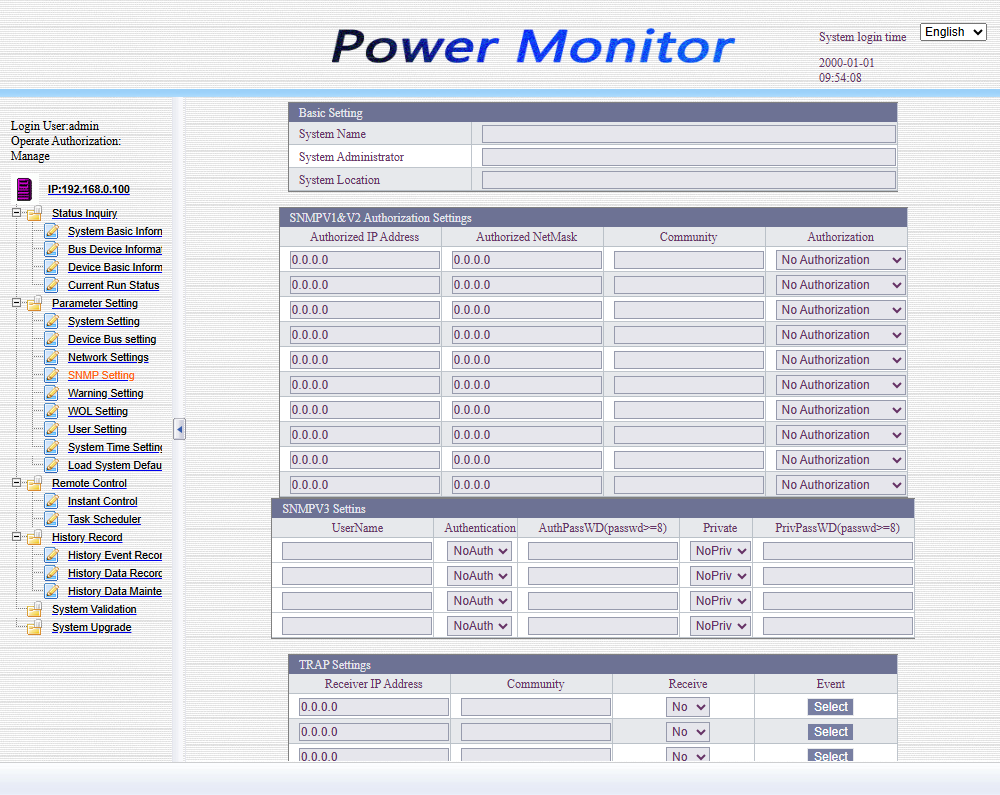Click the System Name input field
Viewport: 1000px width, 795px height.
click(688, 134)
